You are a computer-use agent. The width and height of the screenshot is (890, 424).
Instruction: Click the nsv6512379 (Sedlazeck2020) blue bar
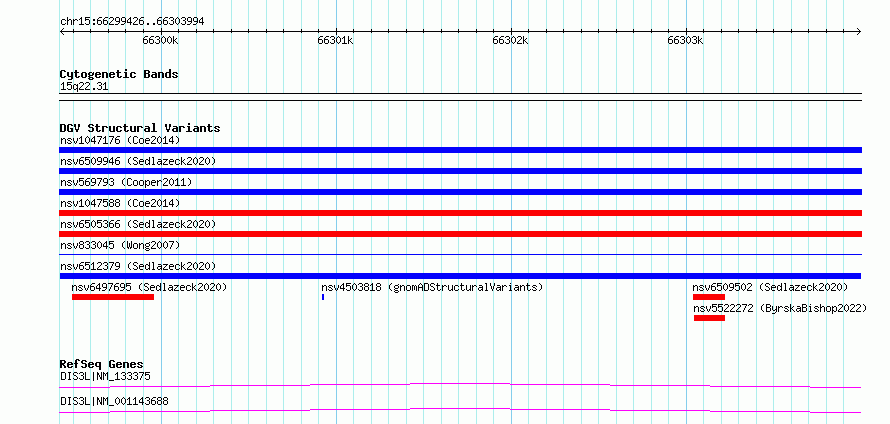(x=460, y=276)
